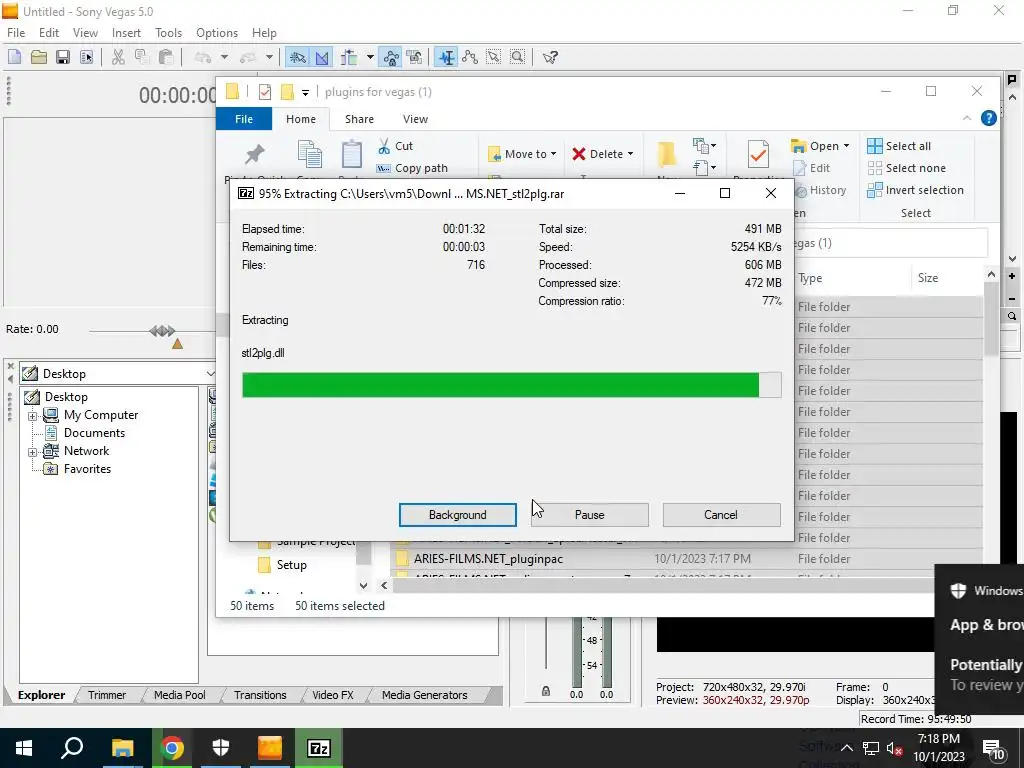The width and height of the screenshot is (1024, 768).
Task: Click the Redo icon in Vegas toolbar
Action: pyautogui.click(x=248, y=57)
